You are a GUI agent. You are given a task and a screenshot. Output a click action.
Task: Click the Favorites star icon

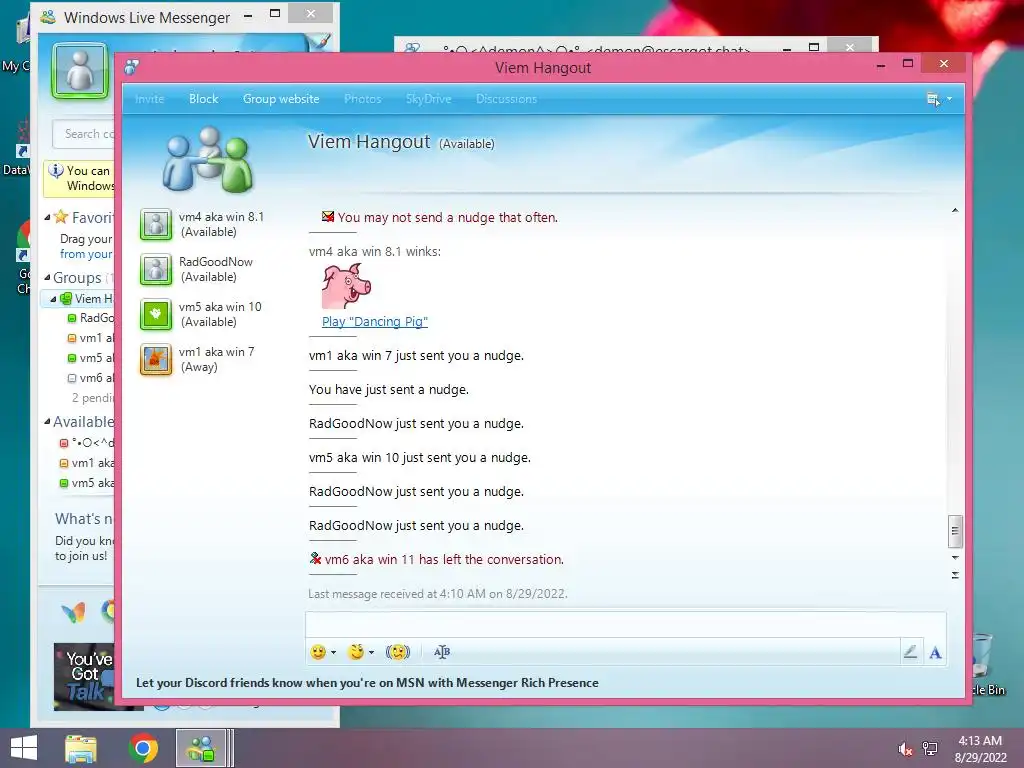tap(61, 216)
